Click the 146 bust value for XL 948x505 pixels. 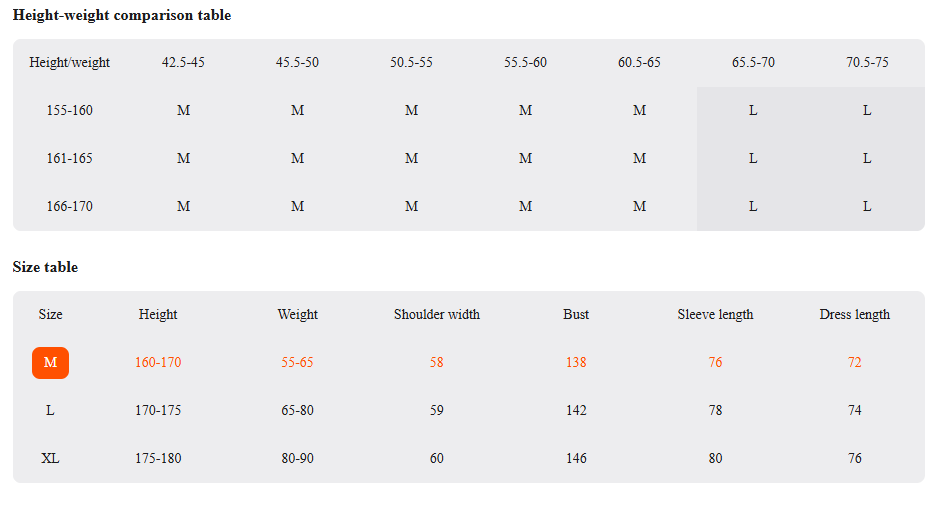point(576,458)
